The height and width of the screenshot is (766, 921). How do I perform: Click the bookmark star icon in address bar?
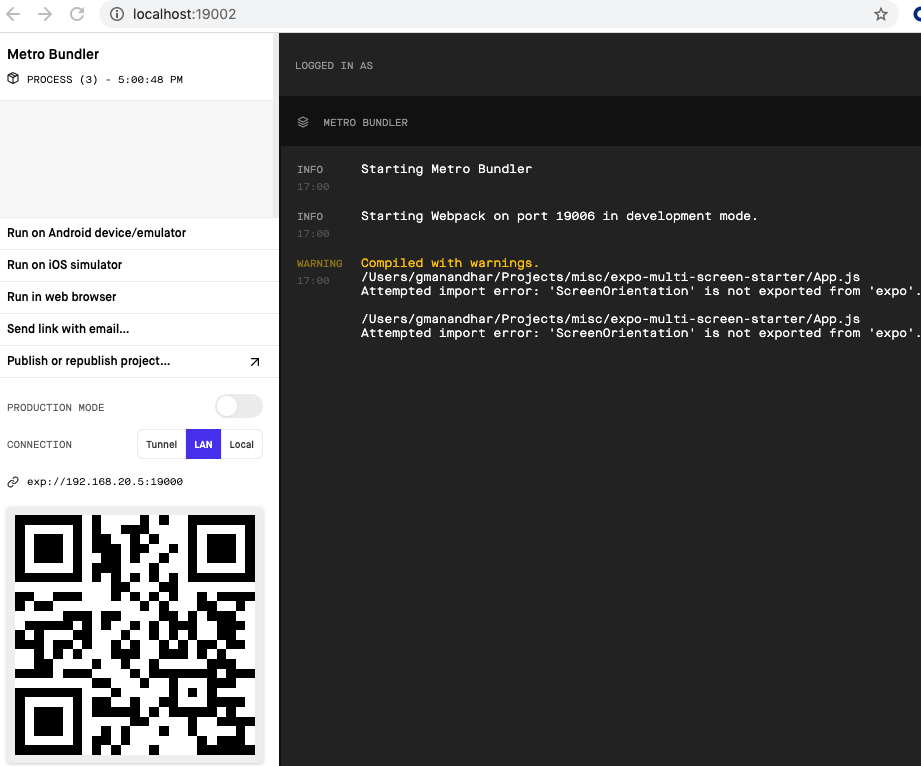(881, 15)
